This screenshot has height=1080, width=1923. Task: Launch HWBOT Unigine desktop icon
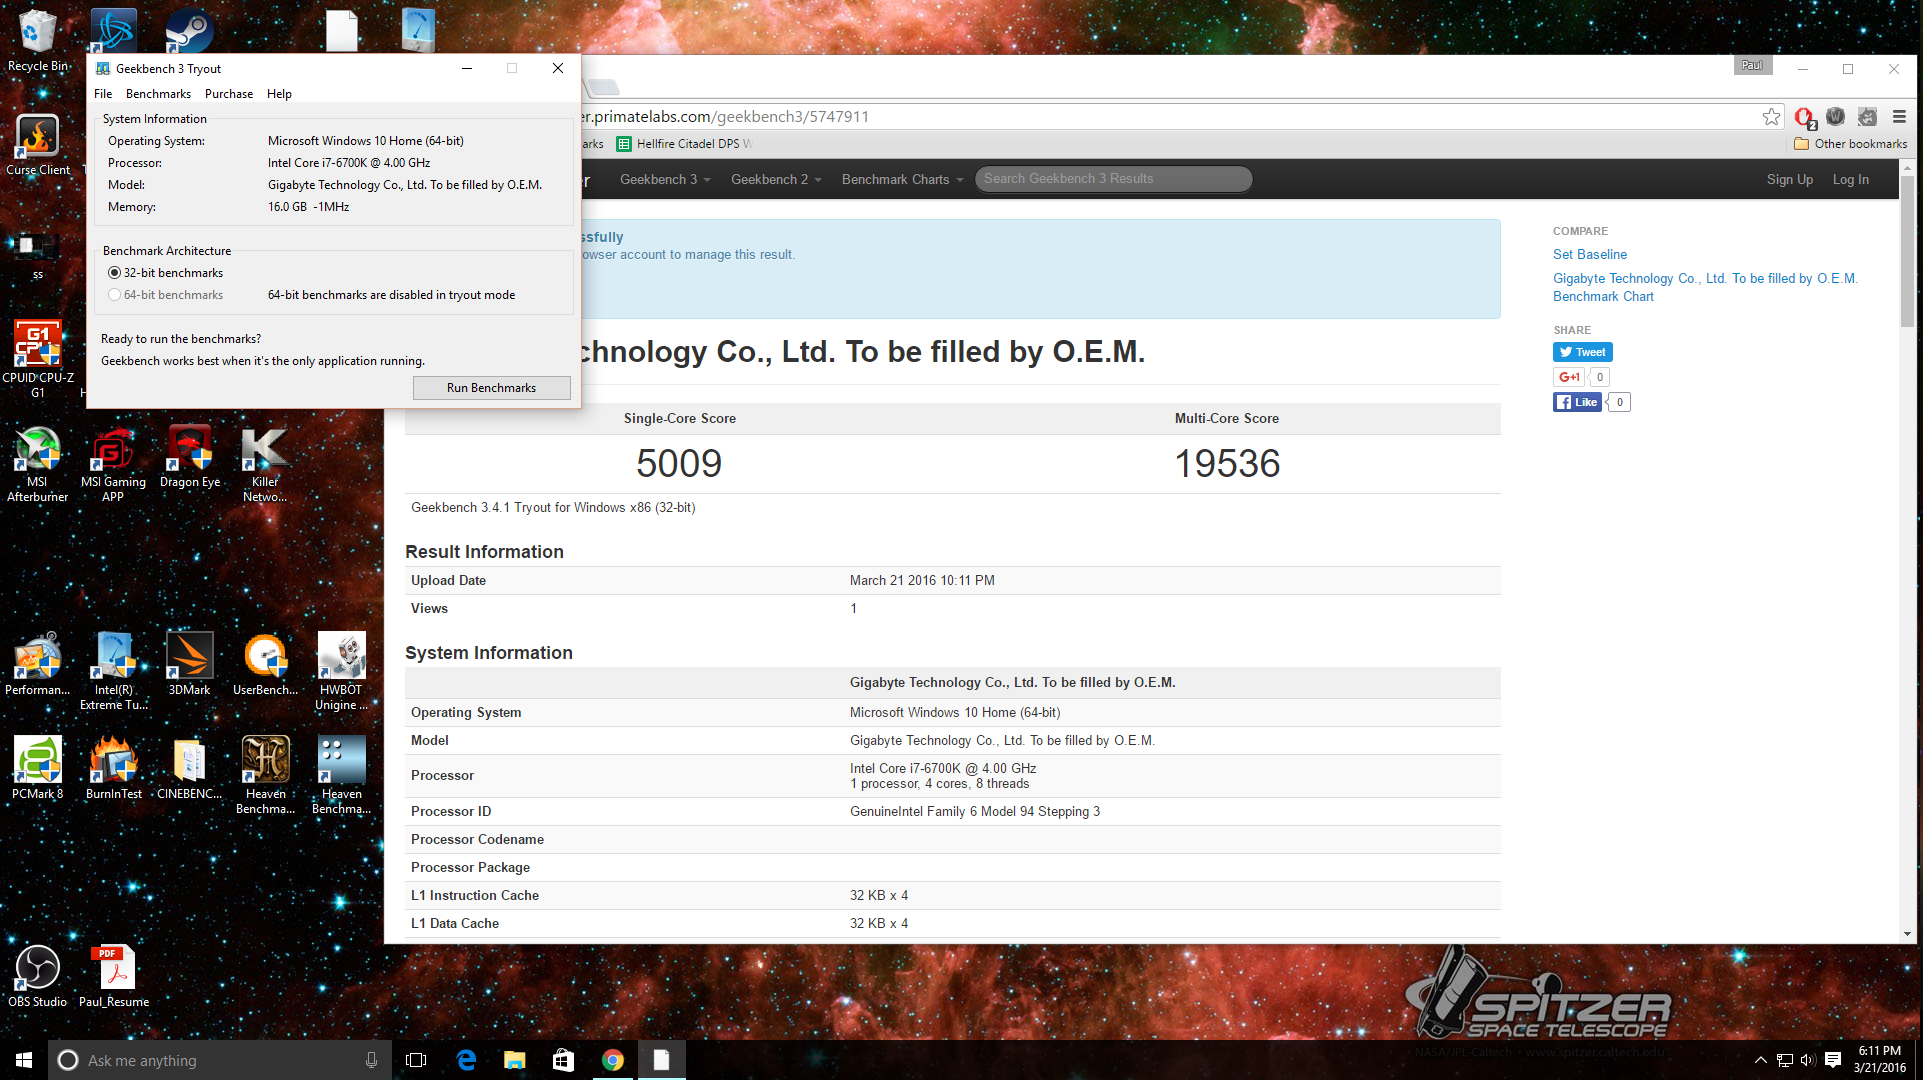tap(341, 671)
